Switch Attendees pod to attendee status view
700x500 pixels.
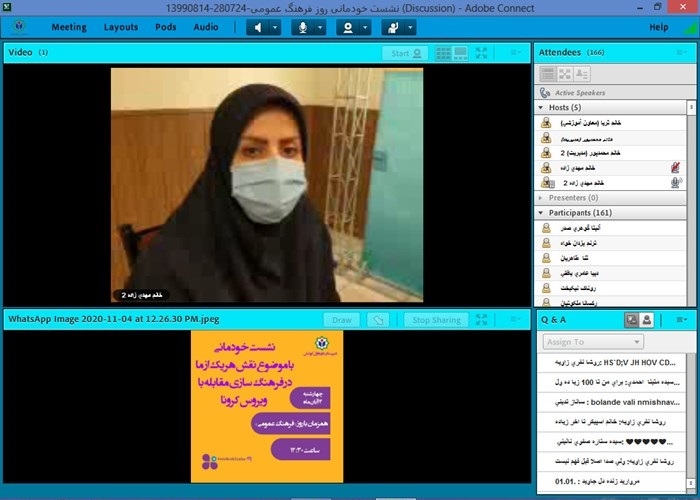point(583,73)
